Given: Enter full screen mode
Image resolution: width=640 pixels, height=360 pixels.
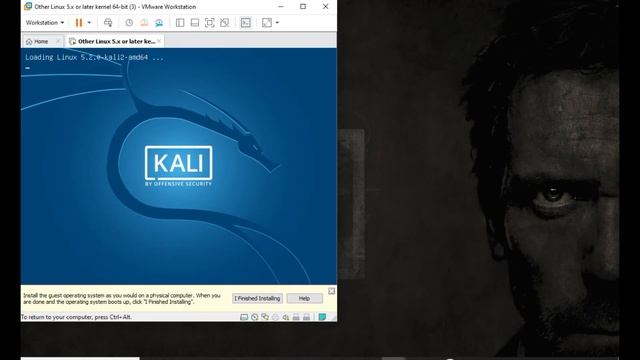Looking at the screenshot, I should pos(209,22).
